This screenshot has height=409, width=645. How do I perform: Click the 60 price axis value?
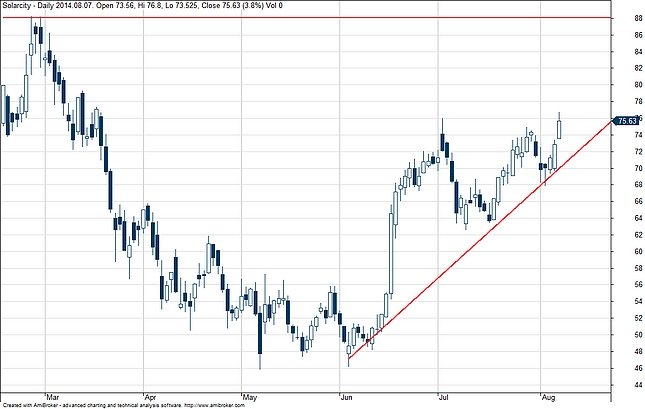point(638,251)
